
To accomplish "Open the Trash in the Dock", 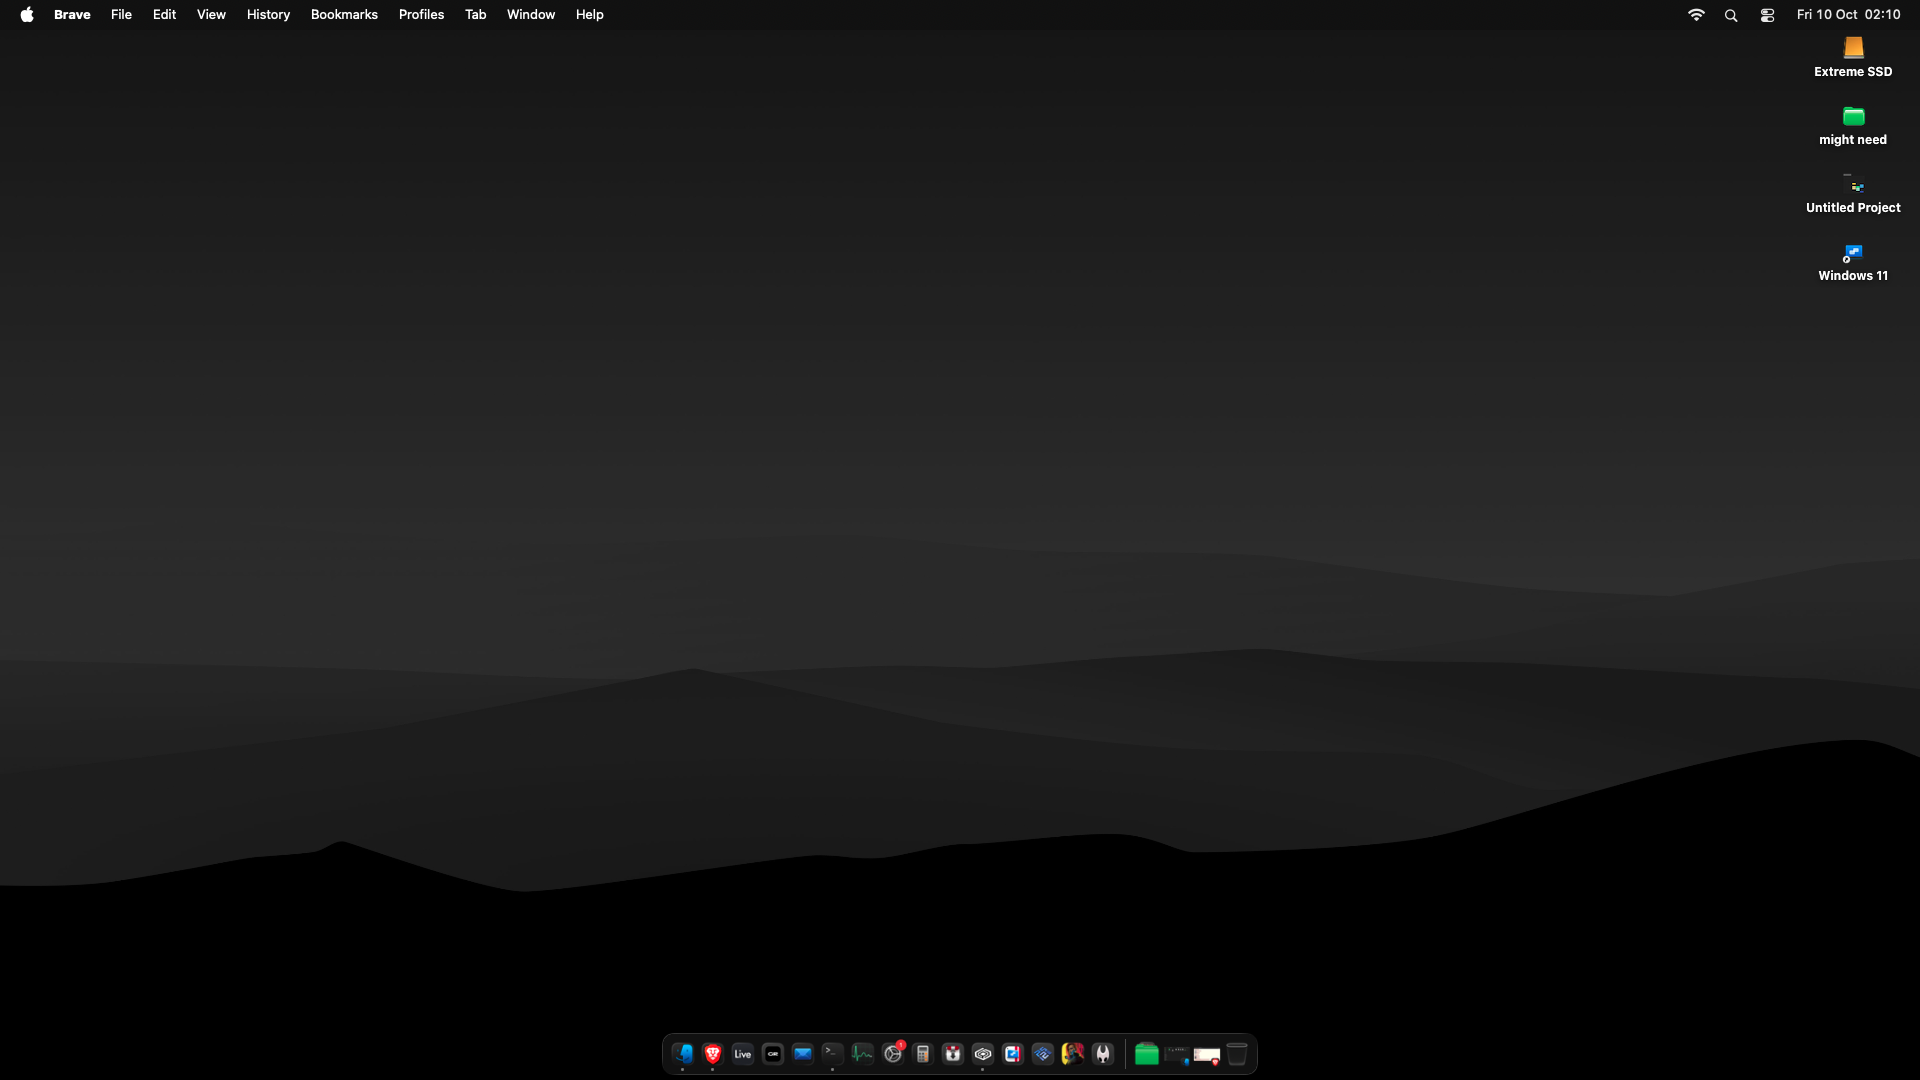I will (x=1237, y=1054).
